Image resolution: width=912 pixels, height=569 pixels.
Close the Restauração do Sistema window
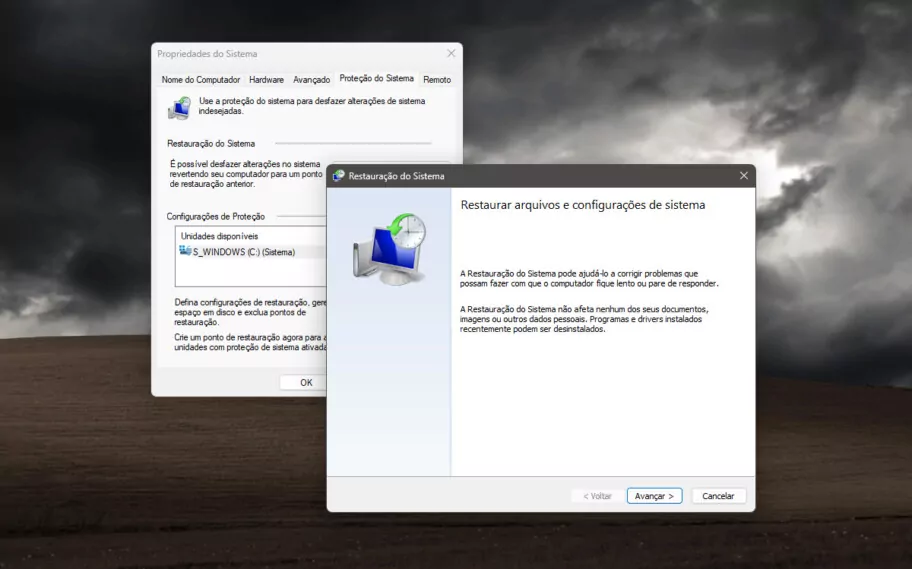click(743, 176)
